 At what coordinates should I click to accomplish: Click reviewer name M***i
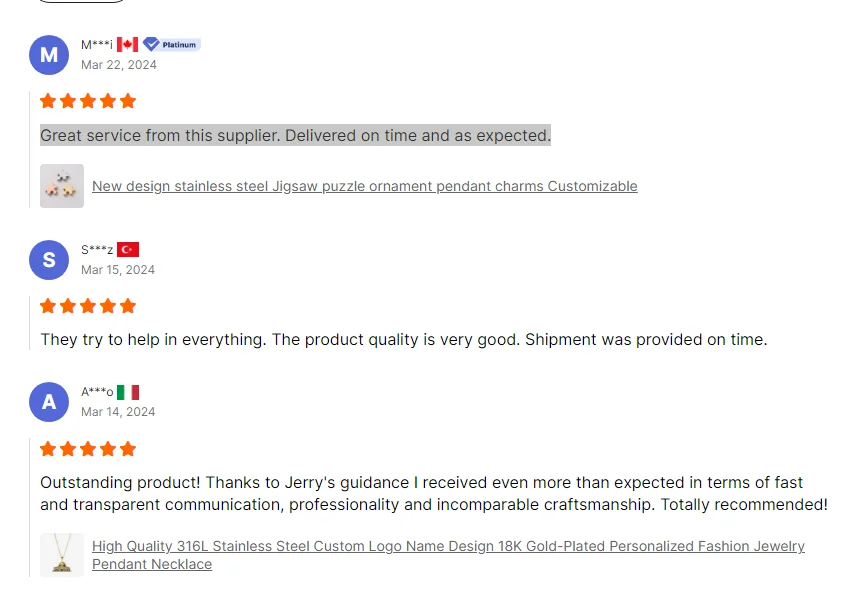97,44
